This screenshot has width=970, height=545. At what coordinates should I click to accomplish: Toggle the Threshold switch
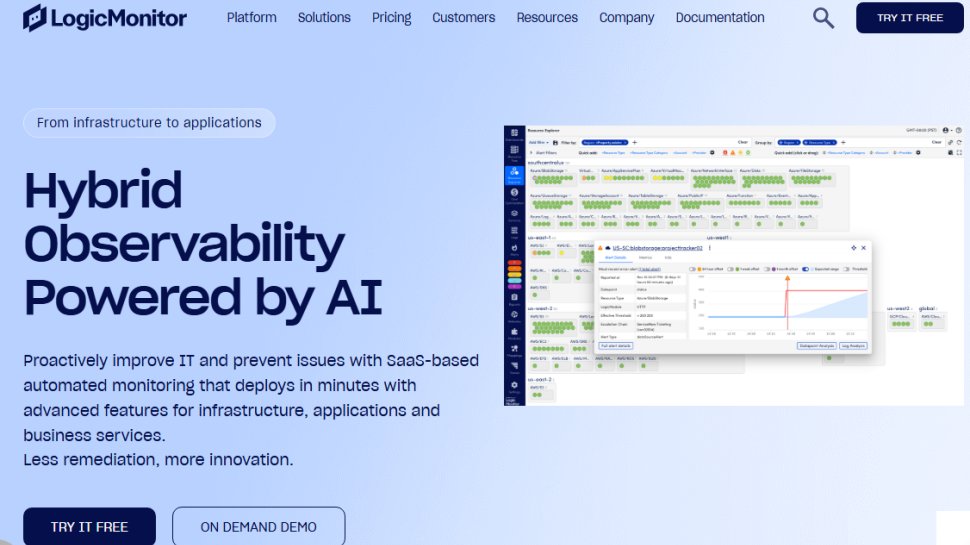[x=847, y=269]
